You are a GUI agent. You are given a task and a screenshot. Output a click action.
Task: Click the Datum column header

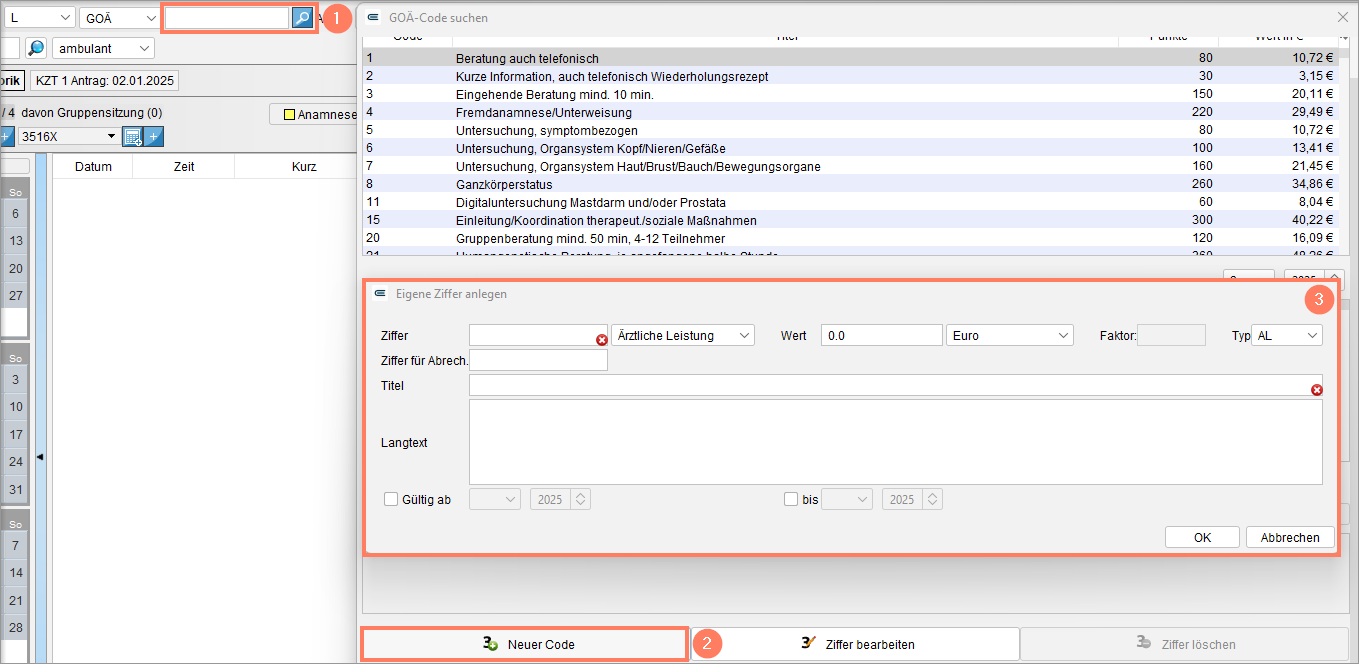pyautogui.click(x=93, y=167)
